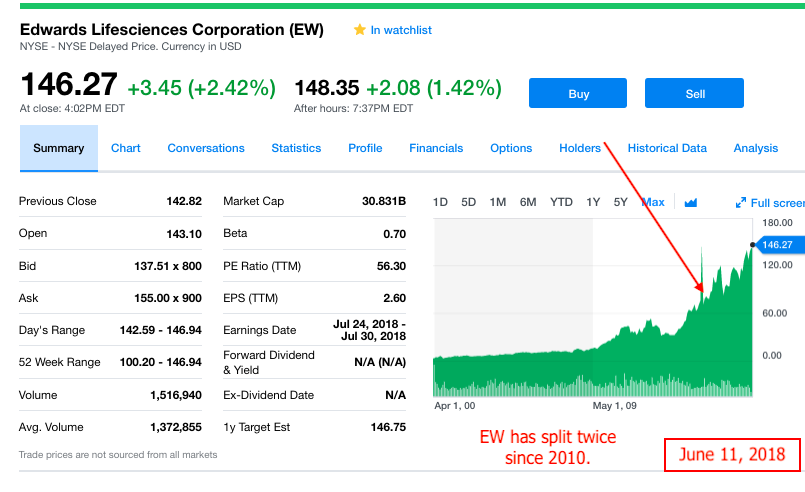Click the 180.00 y-axis label
Viewport: 805px width, 492px height.
point(777,223)
